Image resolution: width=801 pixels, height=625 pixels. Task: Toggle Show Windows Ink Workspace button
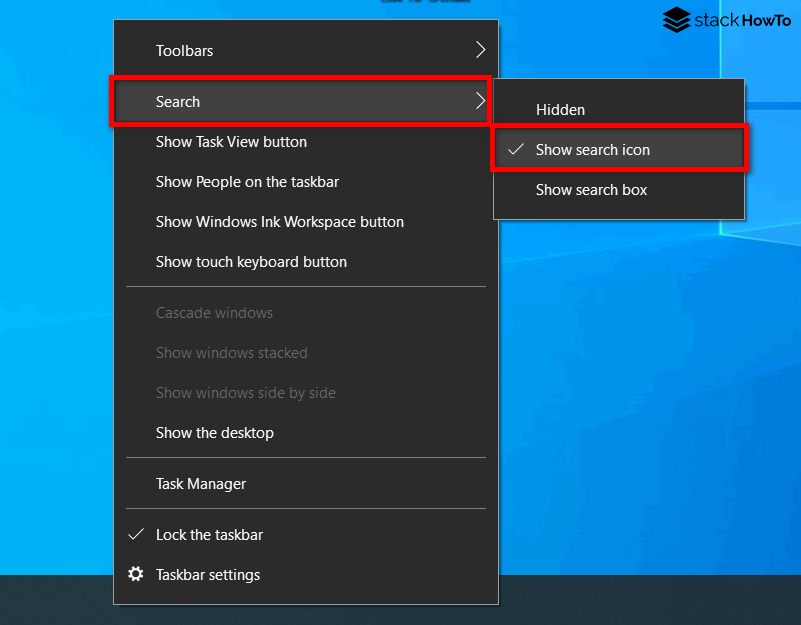[x=279, y=221]
